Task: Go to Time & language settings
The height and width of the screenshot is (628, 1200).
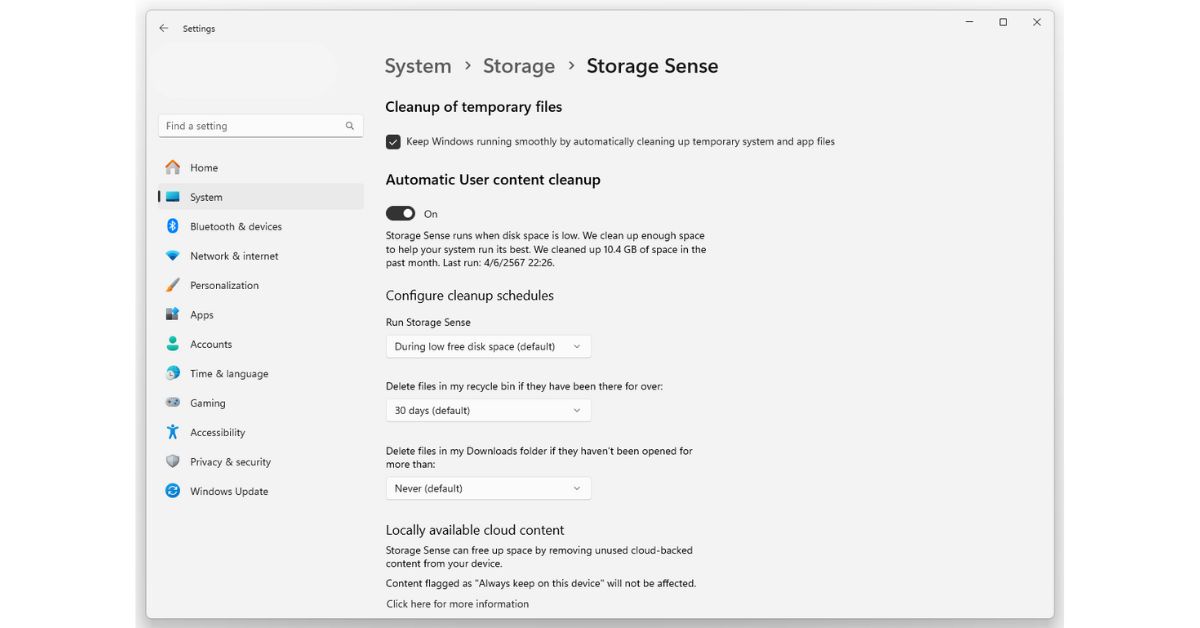Action: (261, 373)
